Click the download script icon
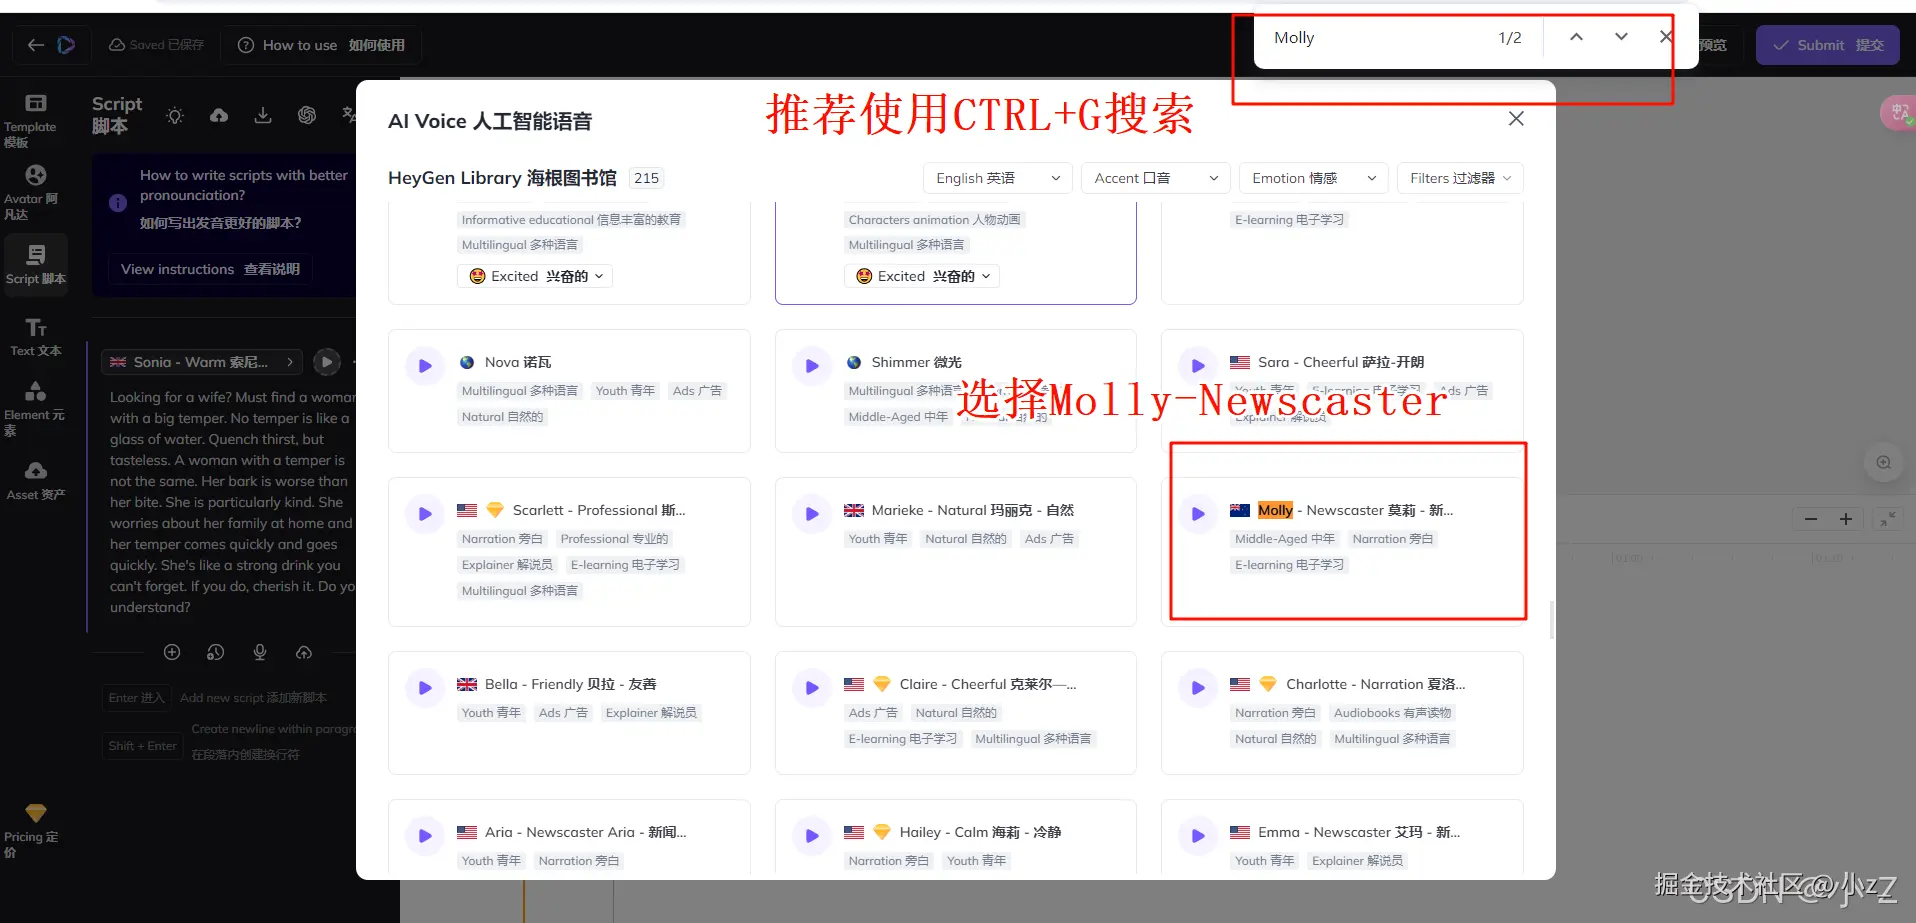 click(x=263, y=115)
